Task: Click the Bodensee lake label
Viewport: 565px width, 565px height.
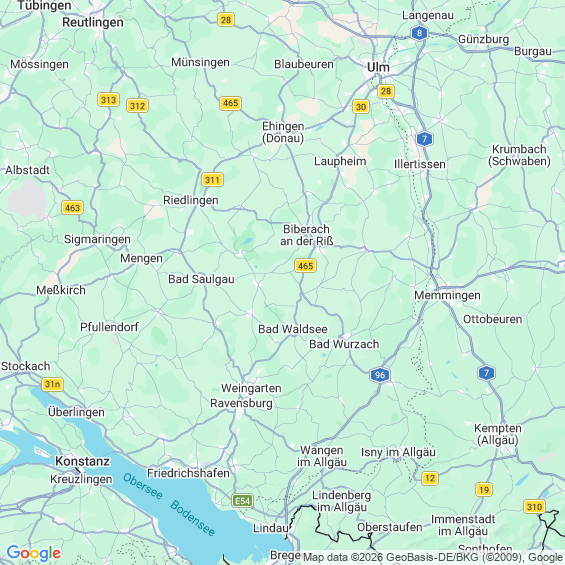Action: [192, 518]
